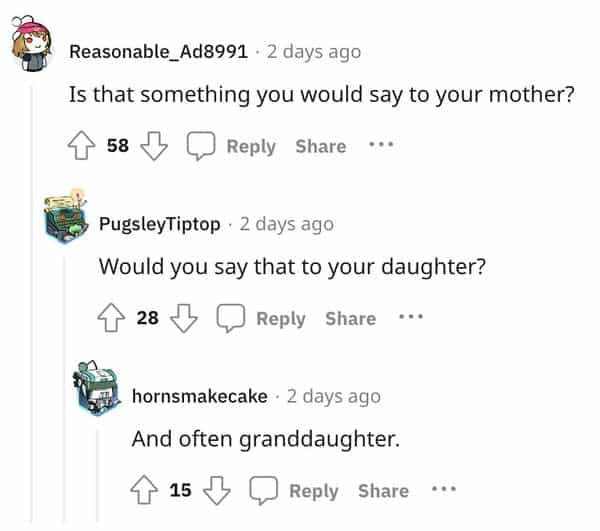Downvote hornsmakecake's comment
This screenshot has height=531, width=600.
tap(214, 491)
